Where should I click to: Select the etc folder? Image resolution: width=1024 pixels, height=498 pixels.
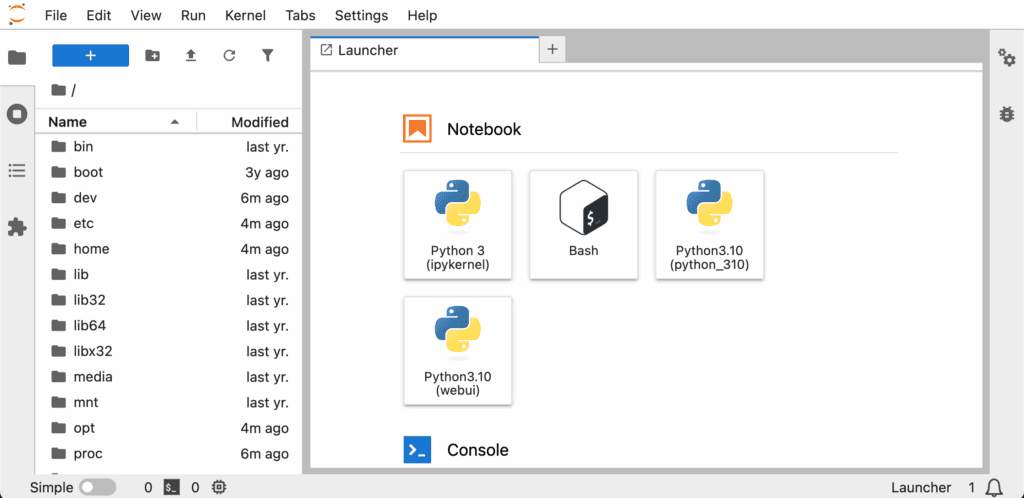pyautogui.click(x=168, y=223)
